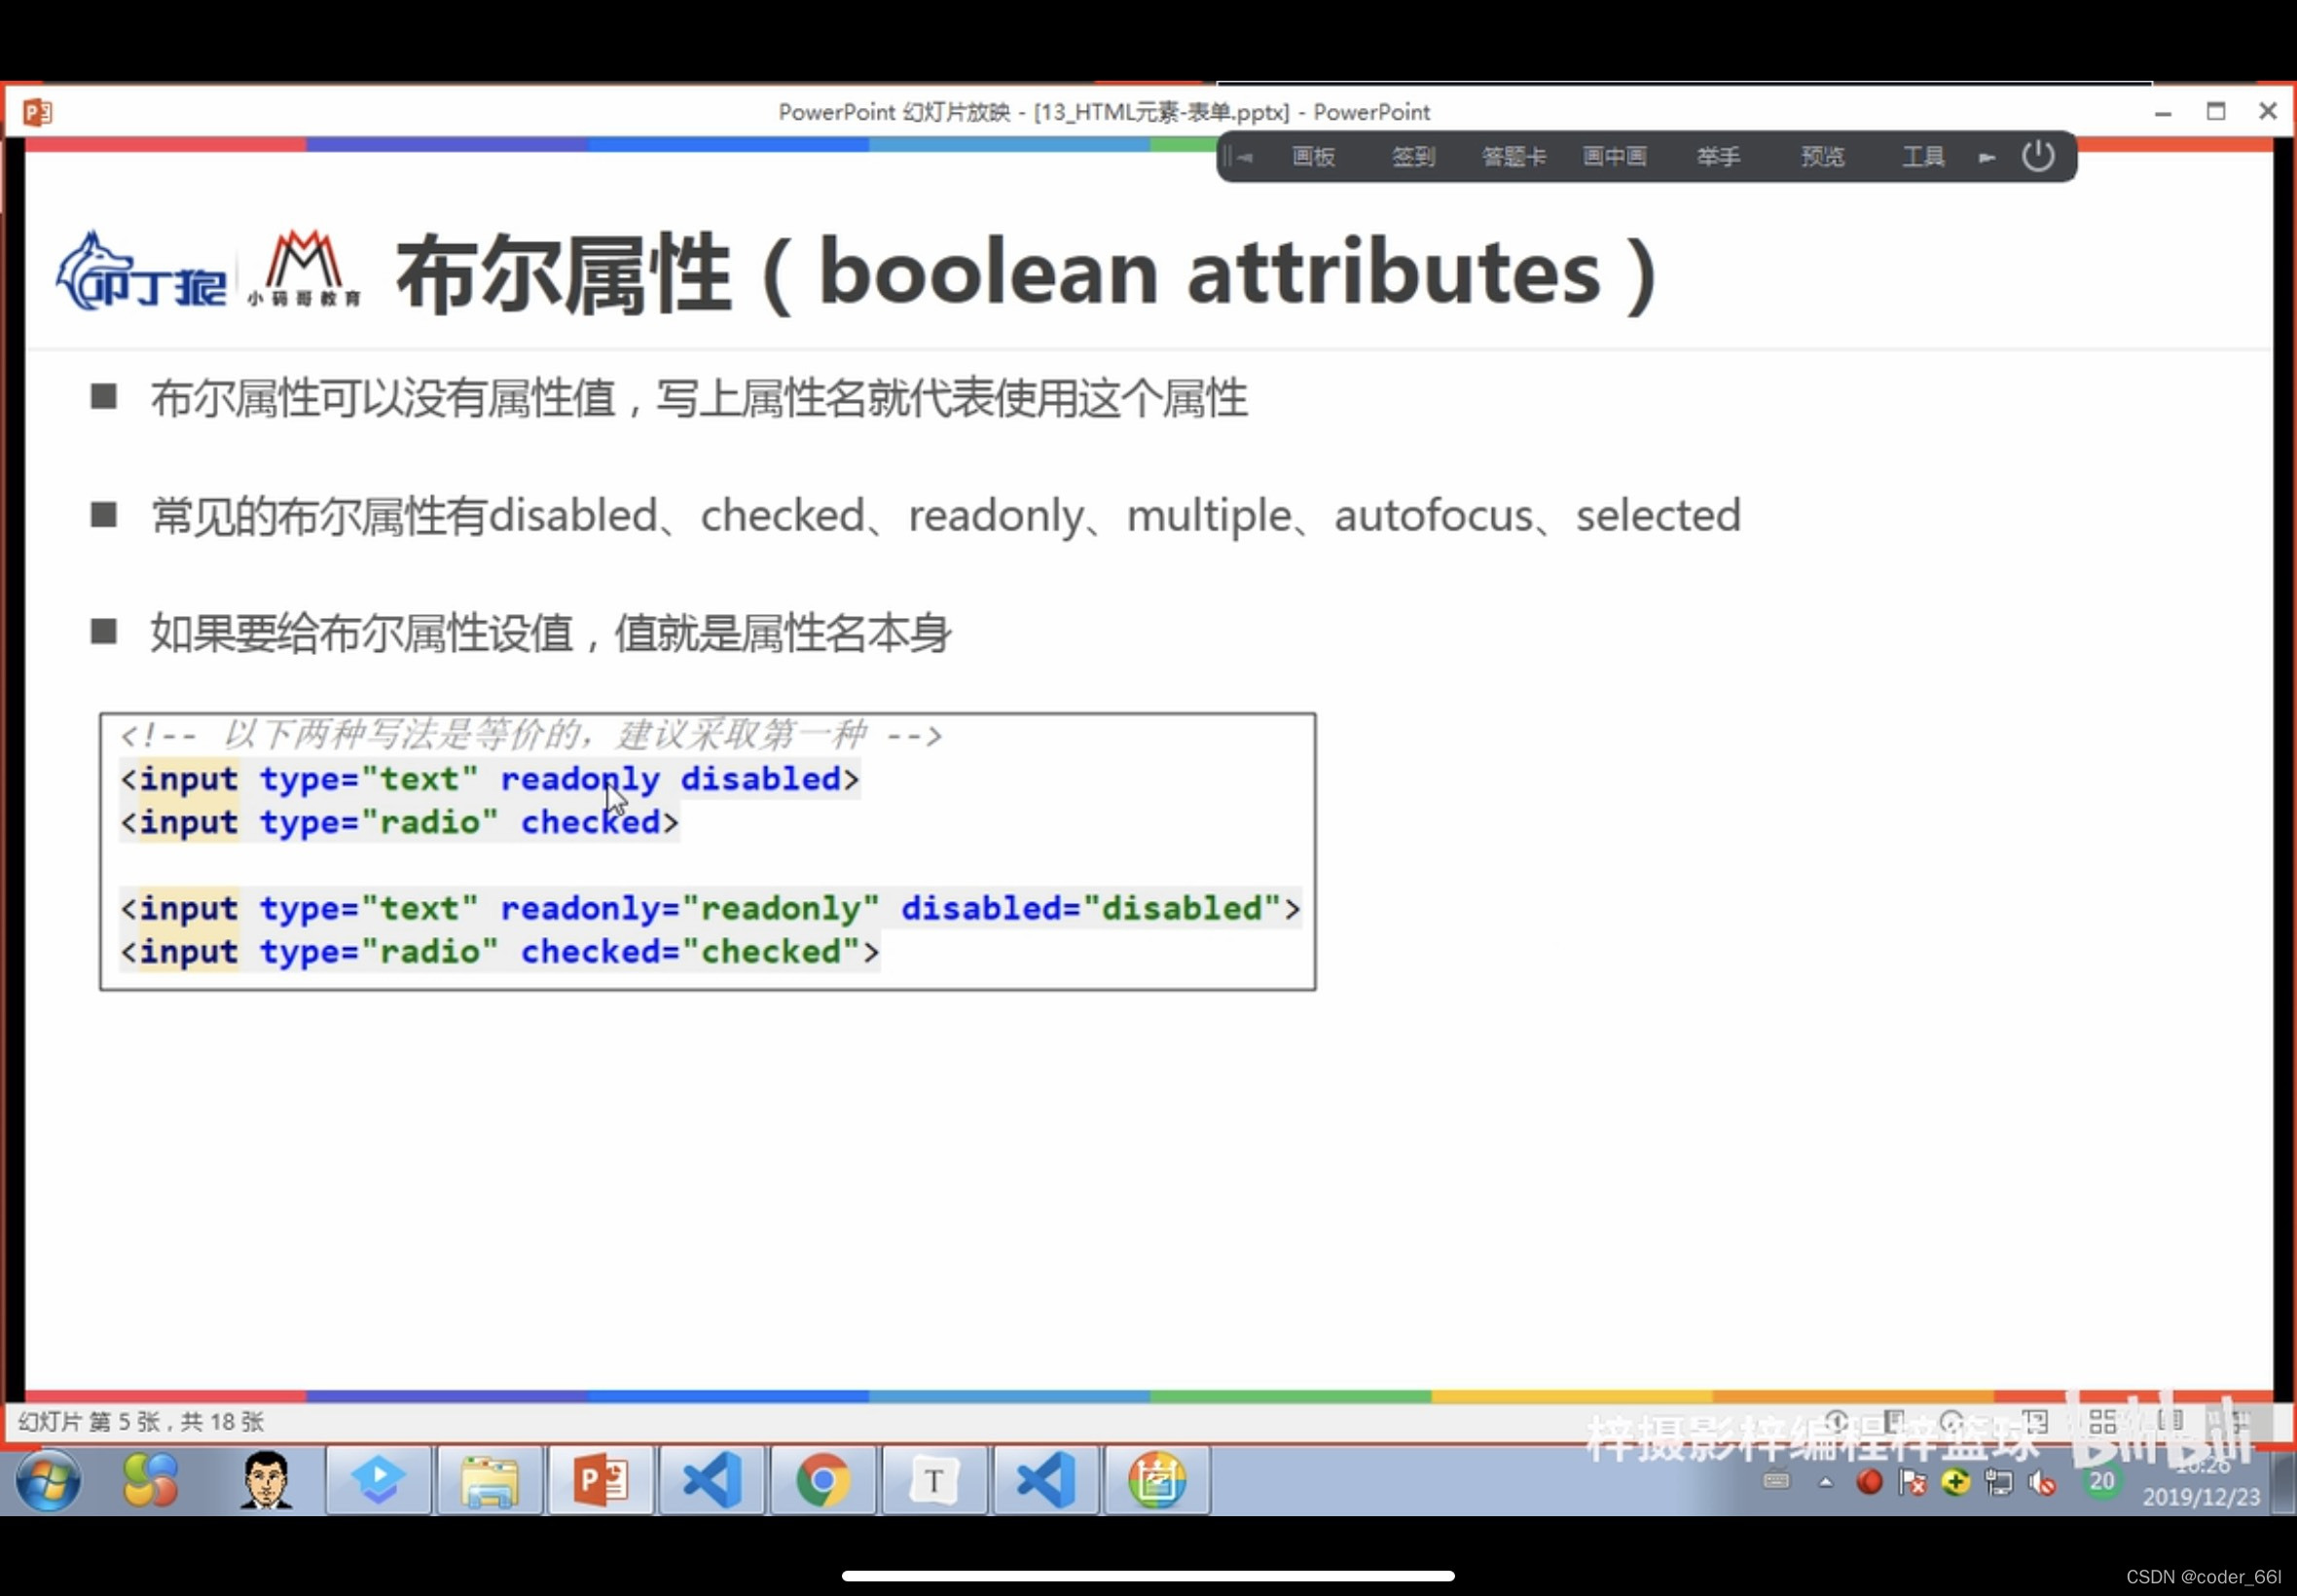Open the PowerPoint taskbar icon
The height and width of the screenshot is (1596, 2297).
point(600,1479)
